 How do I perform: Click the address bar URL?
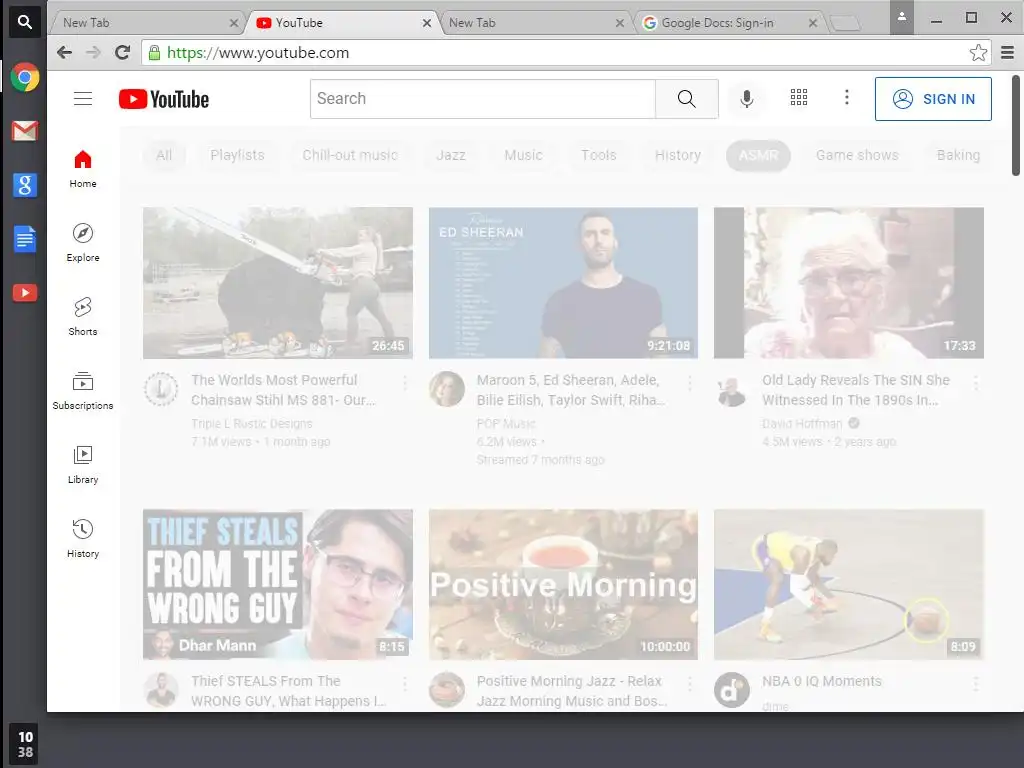coord(258,53)
